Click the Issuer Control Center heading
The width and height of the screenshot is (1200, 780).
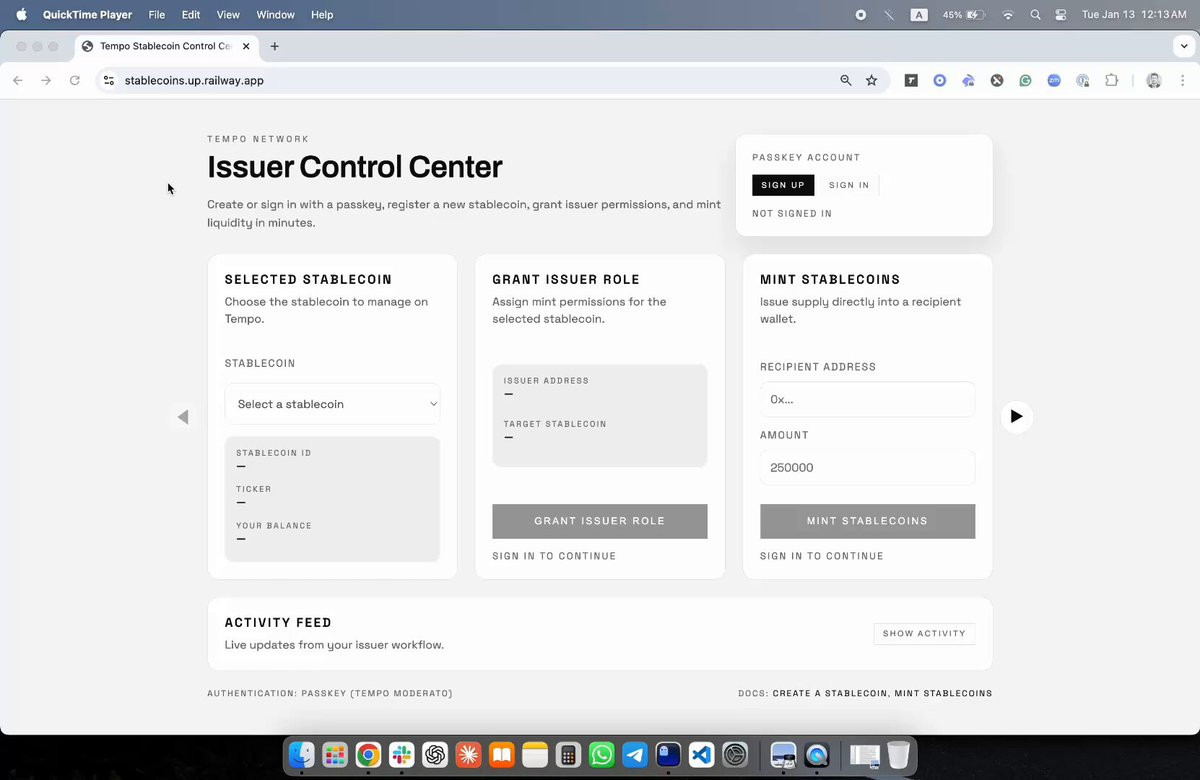(355, 167)
